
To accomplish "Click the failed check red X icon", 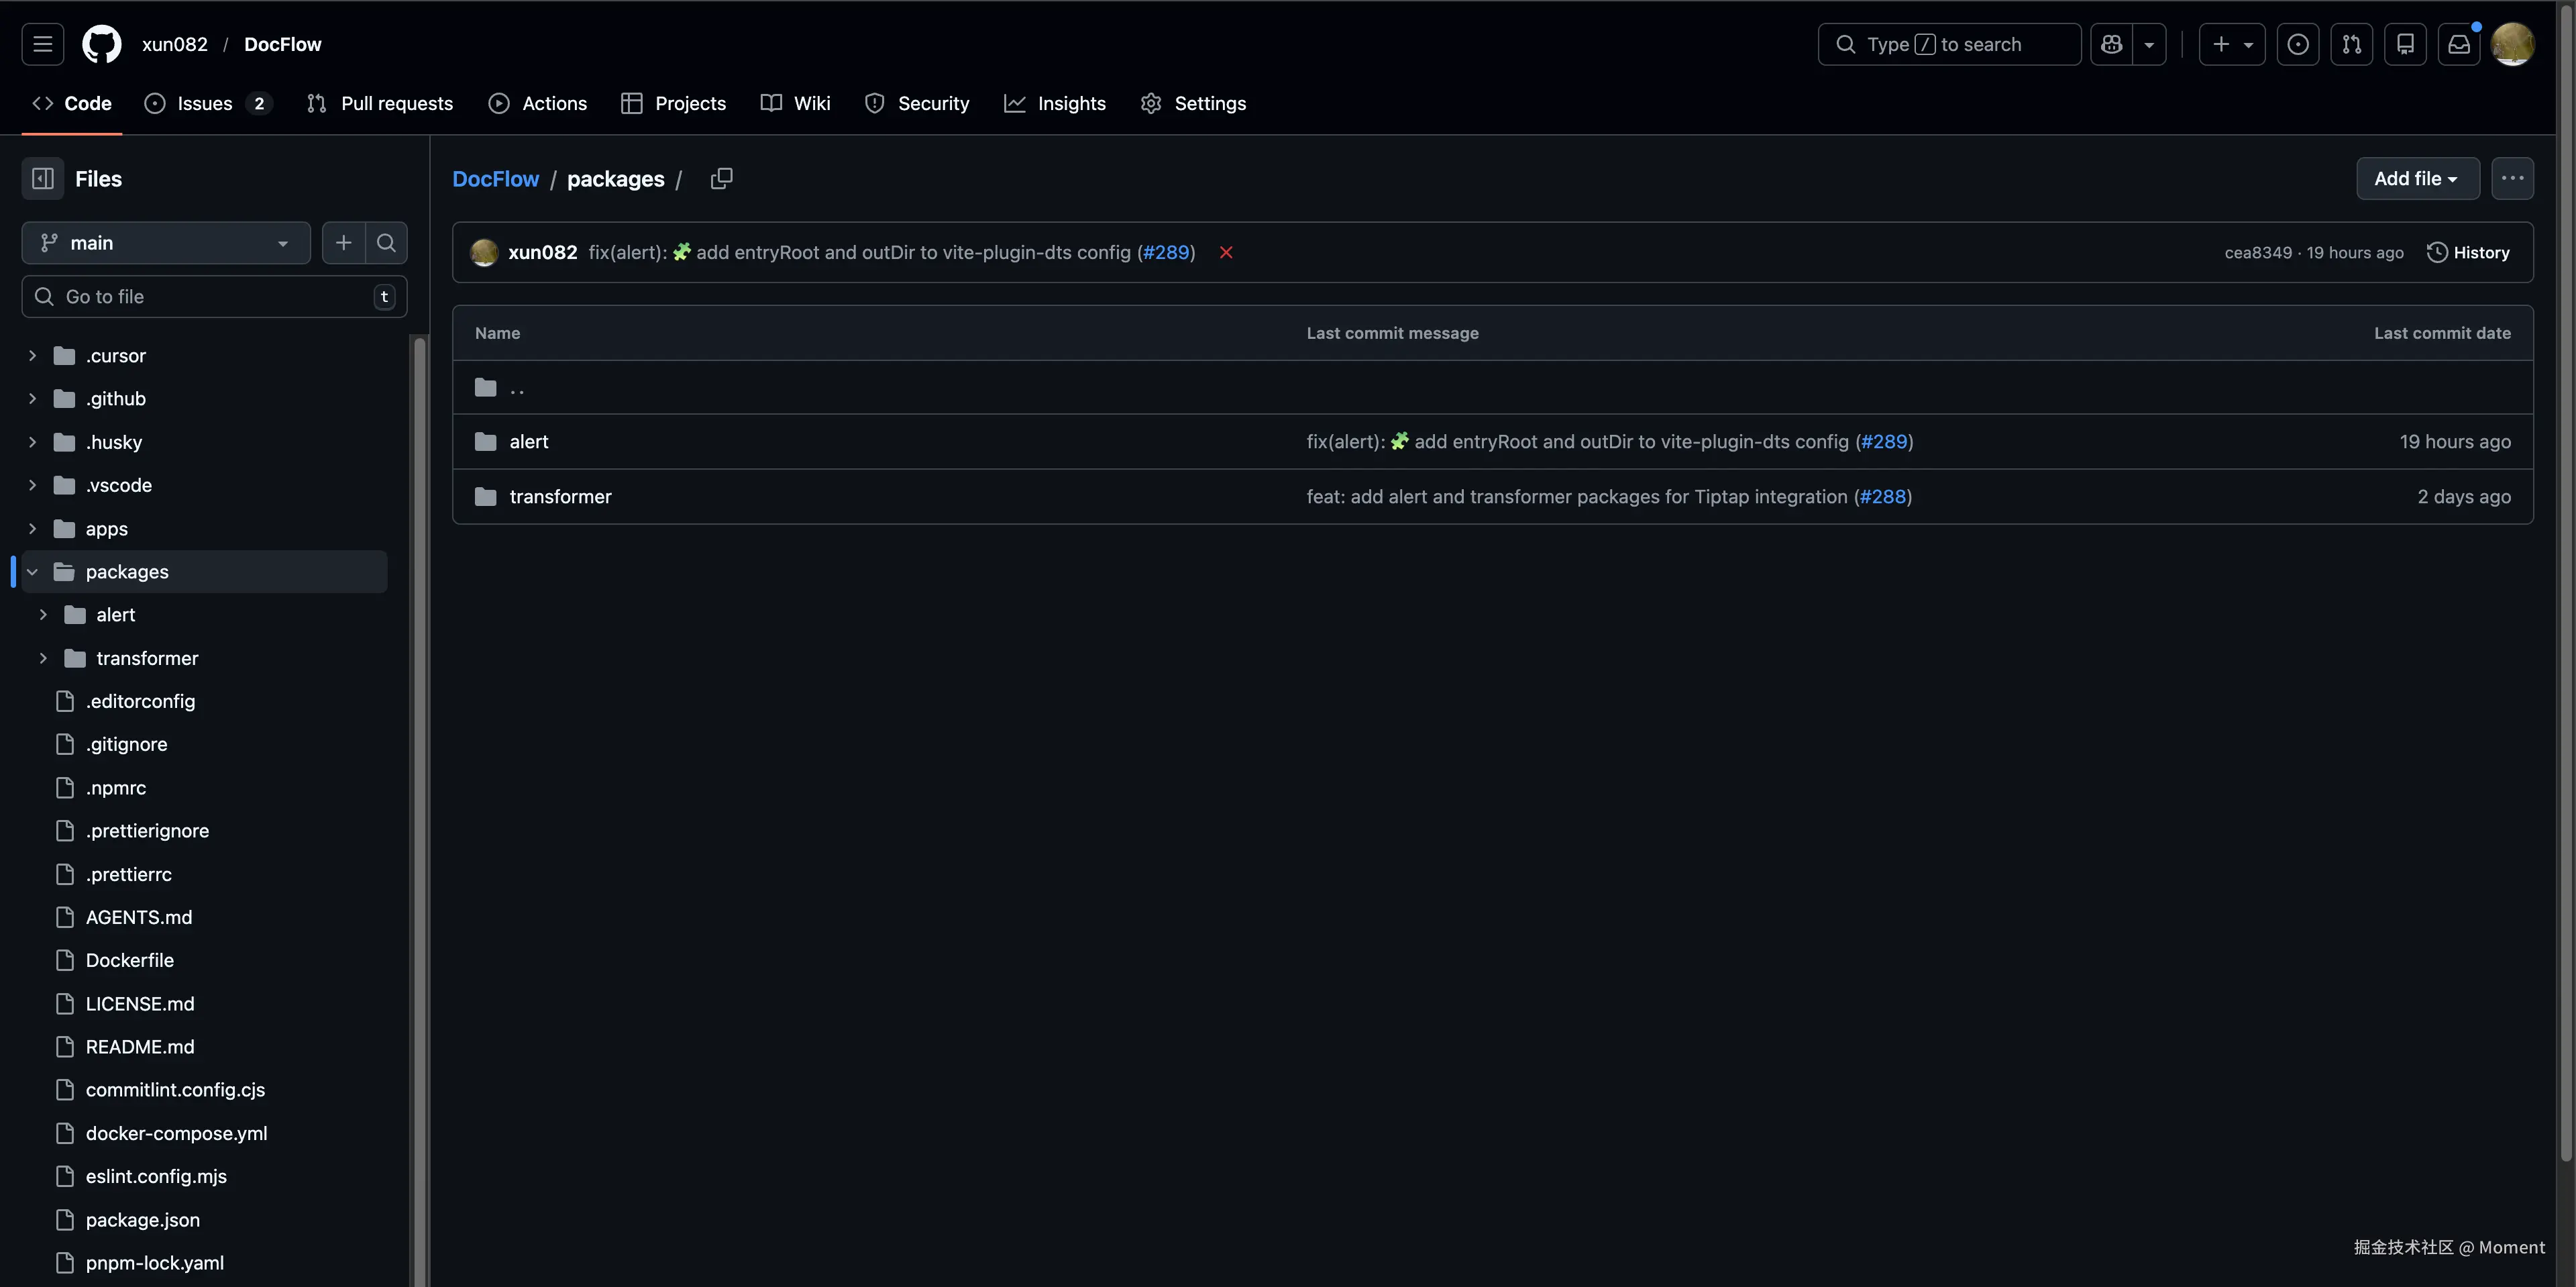I will tap(1226, 253).
